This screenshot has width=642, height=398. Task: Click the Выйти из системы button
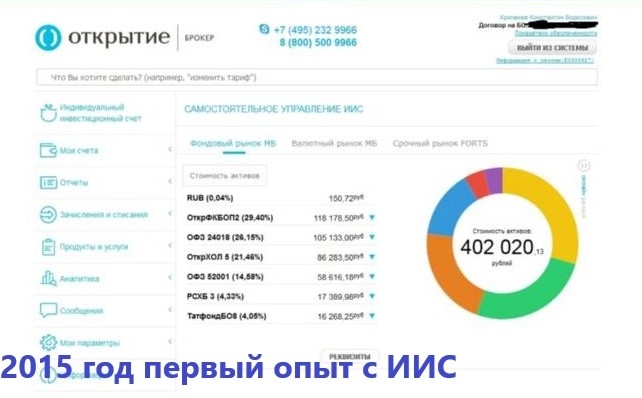click(552, 47)
